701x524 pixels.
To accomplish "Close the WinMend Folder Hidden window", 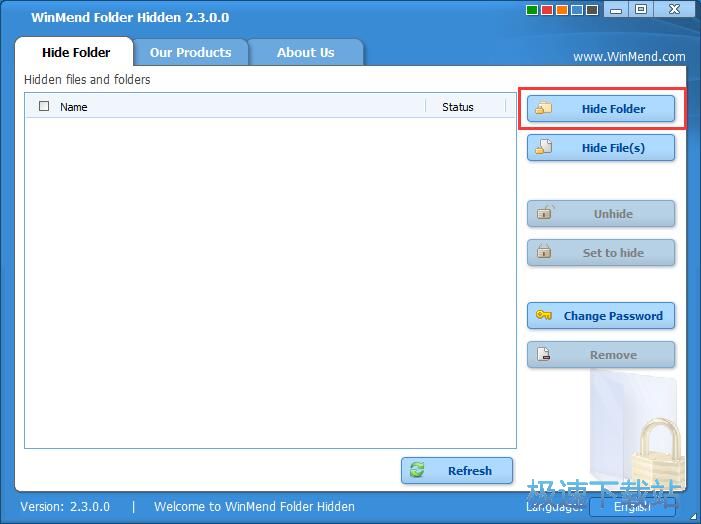I will click(674, 9).
